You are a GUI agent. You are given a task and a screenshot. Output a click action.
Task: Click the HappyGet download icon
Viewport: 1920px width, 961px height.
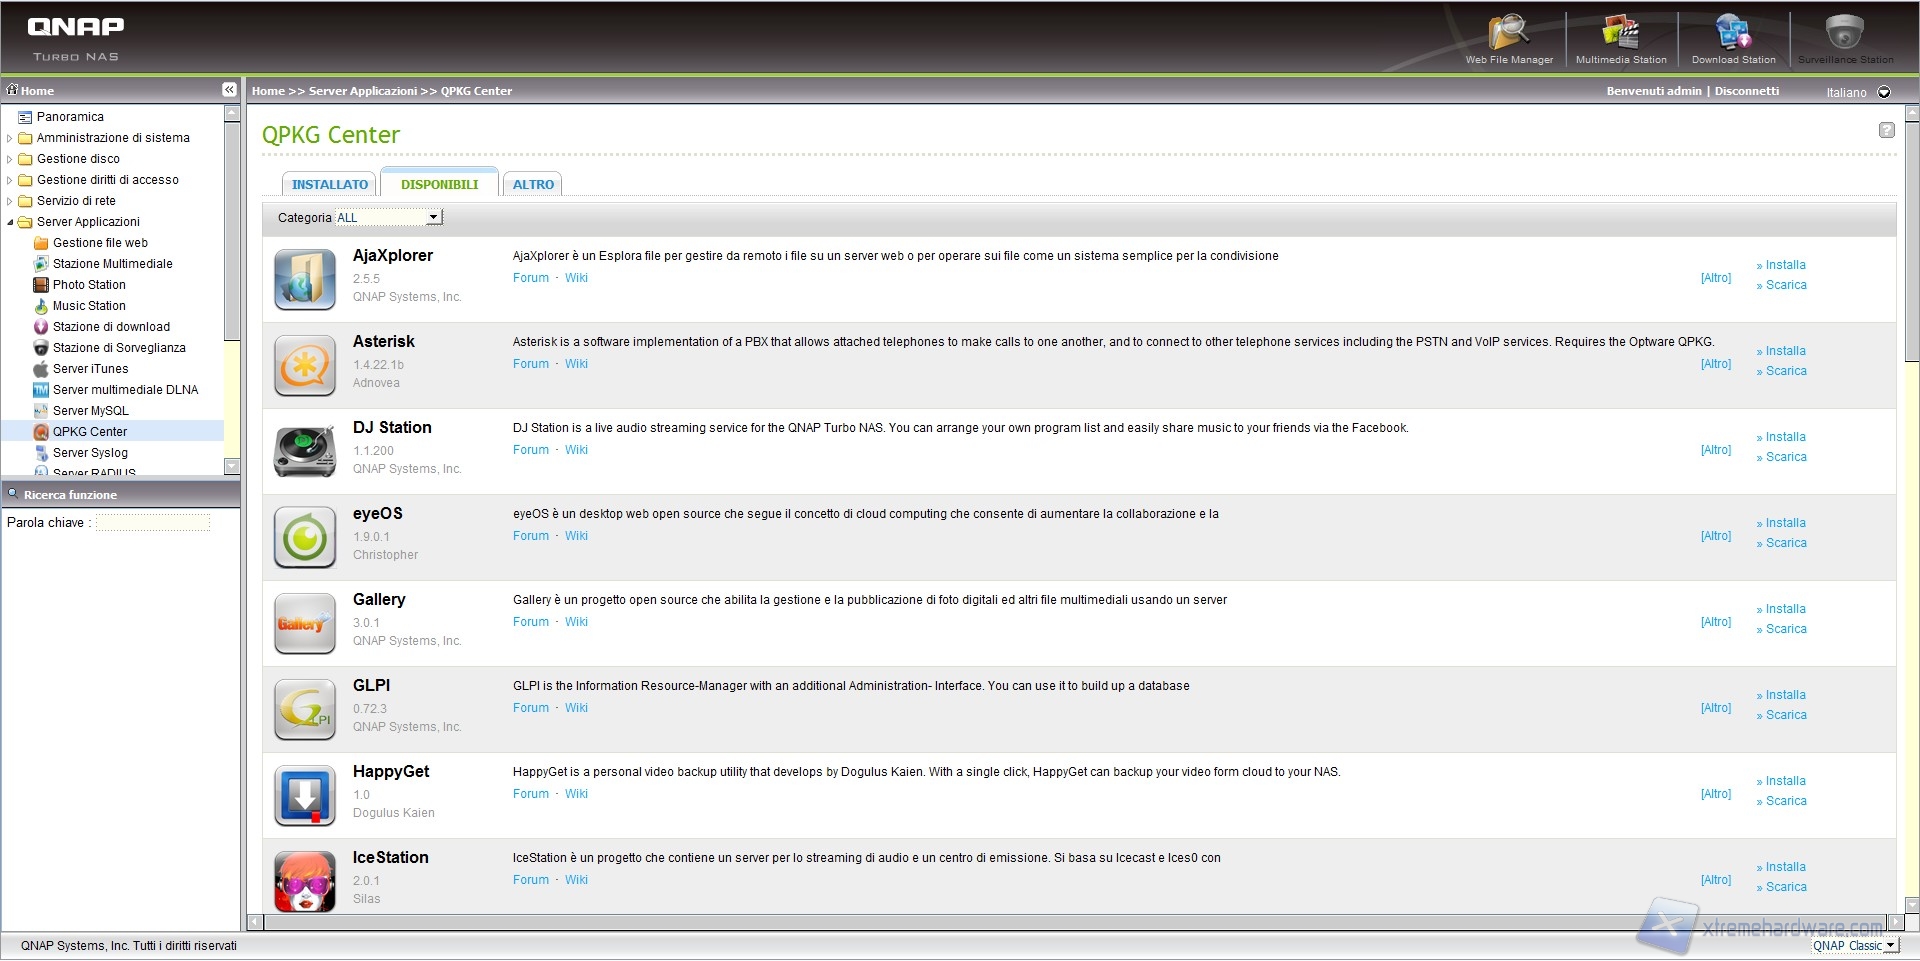pyautogui.click(x=305, y=795)
